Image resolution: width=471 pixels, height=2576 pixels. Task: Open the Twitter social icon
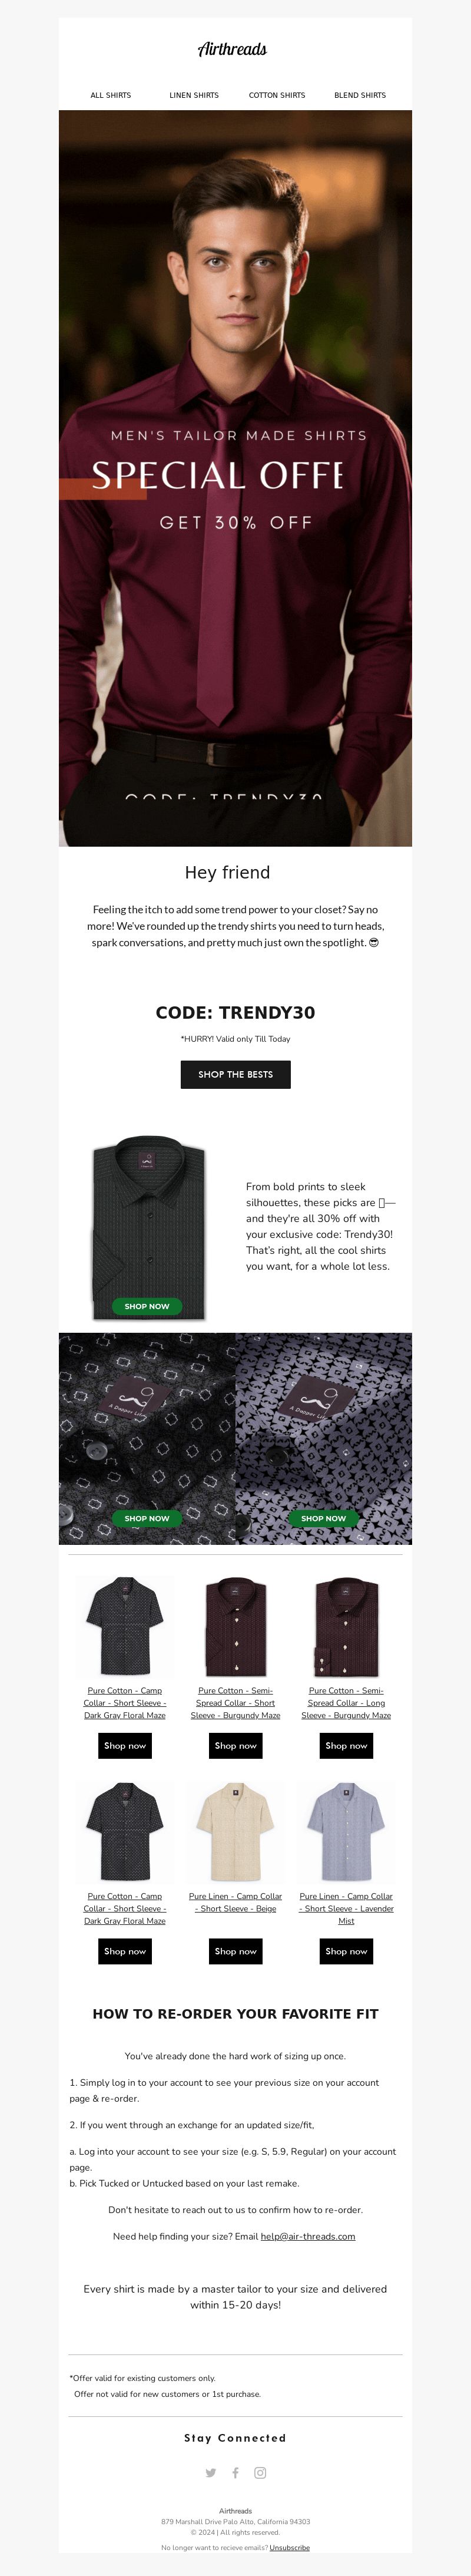tap(211, 2473)
